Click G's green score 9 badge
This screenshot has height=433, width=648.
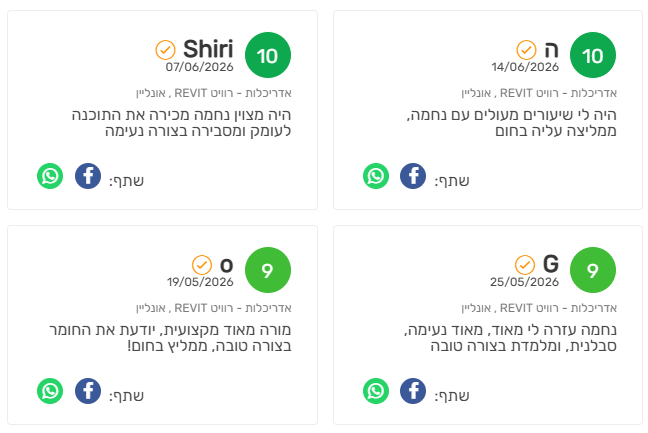coord(593,270)
